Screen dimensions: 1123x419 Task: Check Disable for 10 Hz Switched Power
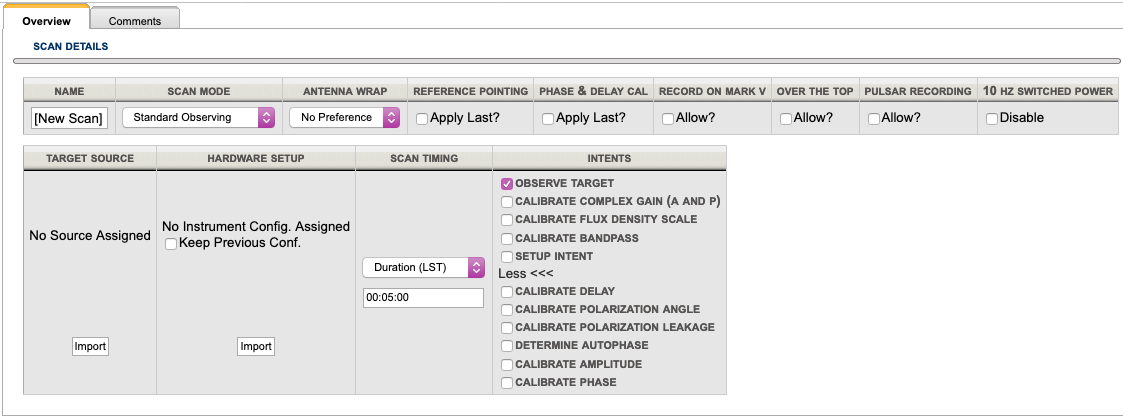[991, 119]
